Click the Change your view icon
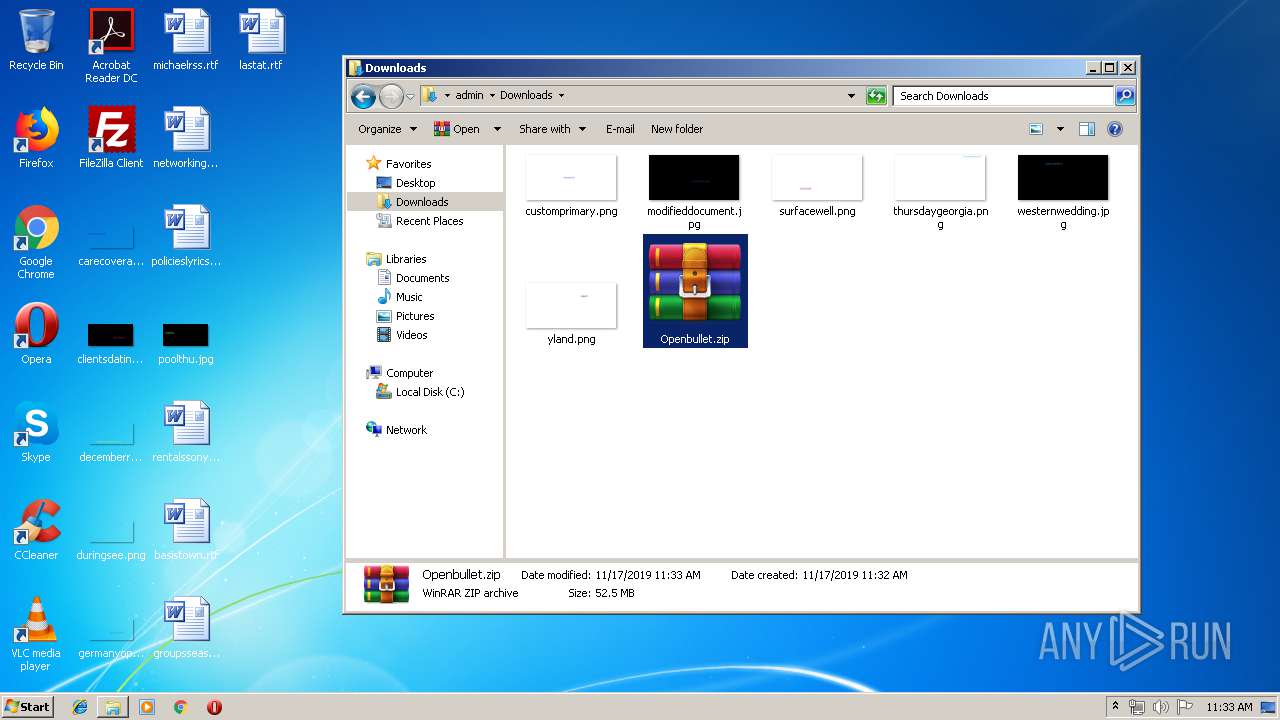This screenshot has width=1280, height=720. (1036, 129)
